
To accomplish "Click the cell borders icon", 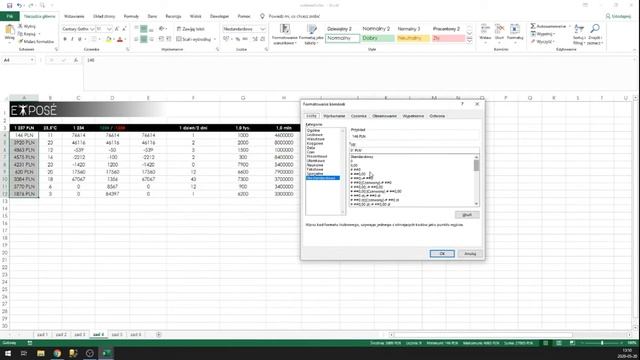I will tap(93, 39).
